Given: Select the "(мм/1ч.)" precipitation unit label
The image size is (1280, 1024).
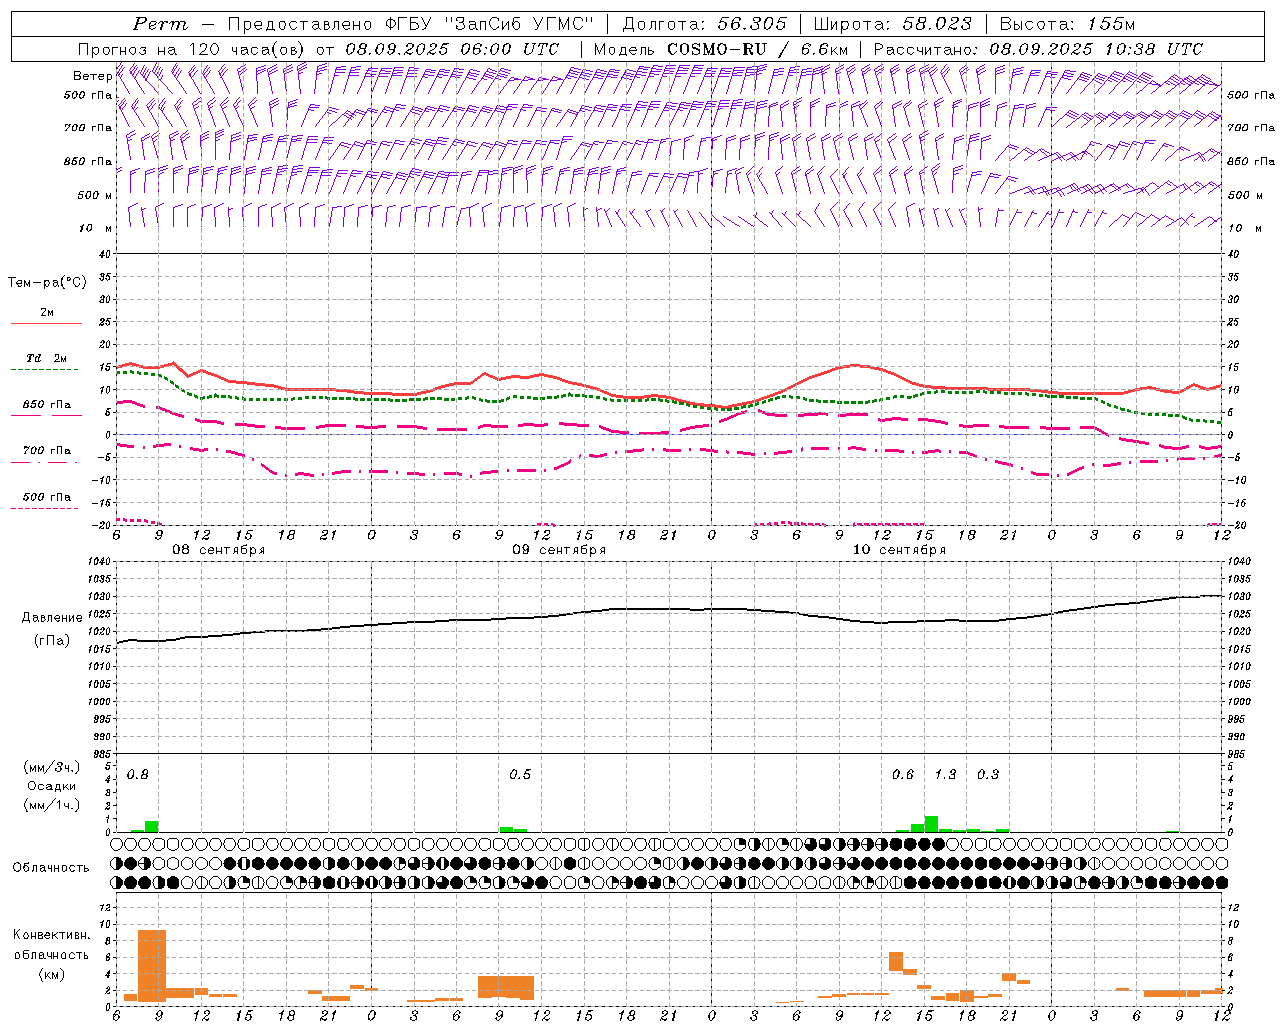Looking at the screenshot, I should coord(52,805).
